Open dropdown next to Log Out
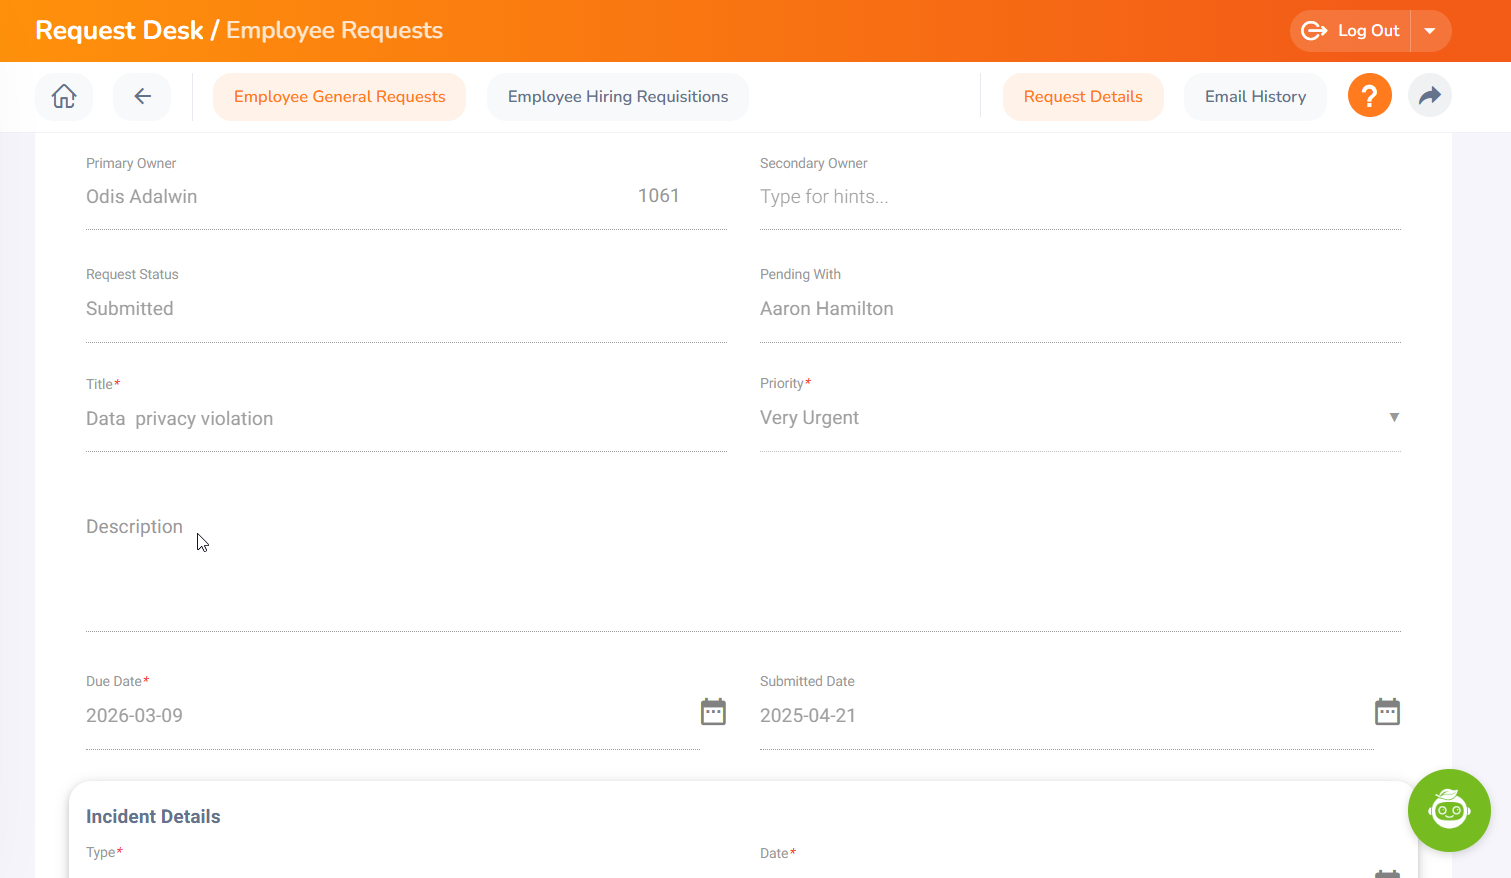The image size is (1511, 878). coord(1430,31)
